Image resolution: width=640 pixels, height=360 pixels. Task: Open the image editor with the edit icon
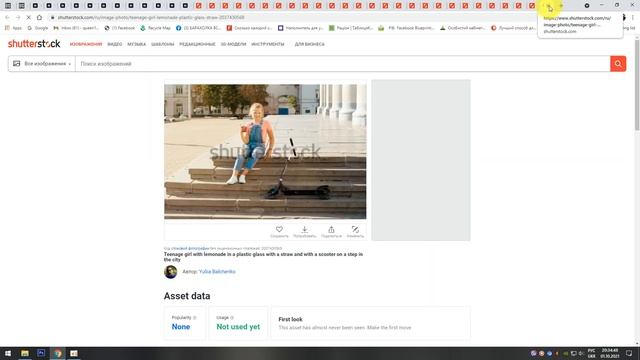coord(355,229)
